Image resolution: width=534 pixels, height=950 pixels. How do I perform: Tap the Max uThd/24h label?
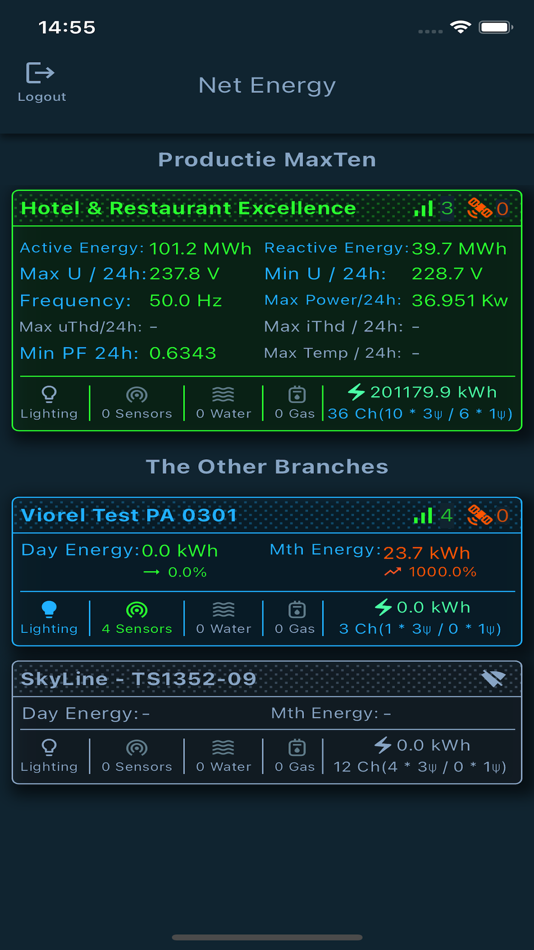coord(81,327)
